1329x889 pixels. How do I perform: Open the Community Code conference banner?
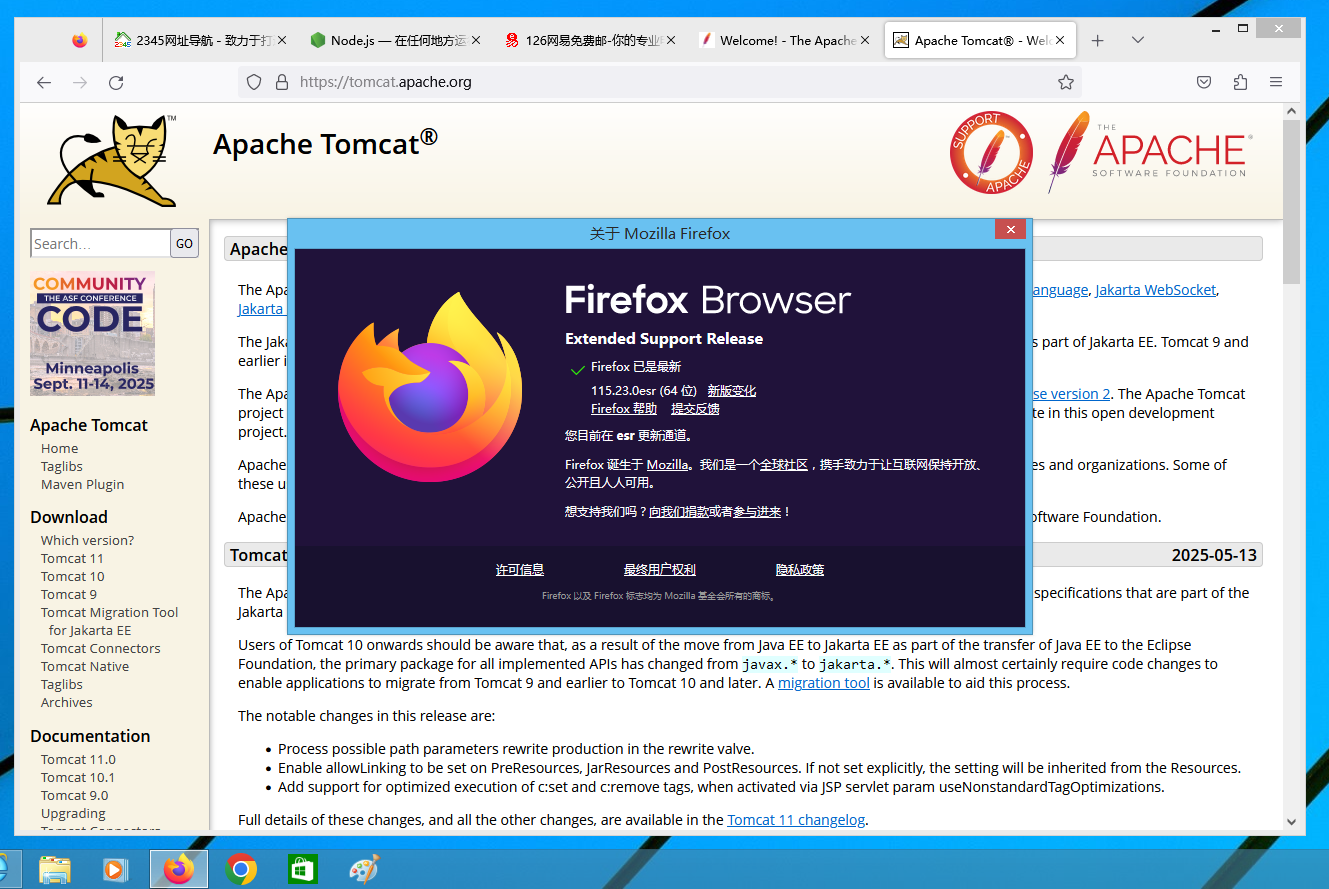point(92,334)
